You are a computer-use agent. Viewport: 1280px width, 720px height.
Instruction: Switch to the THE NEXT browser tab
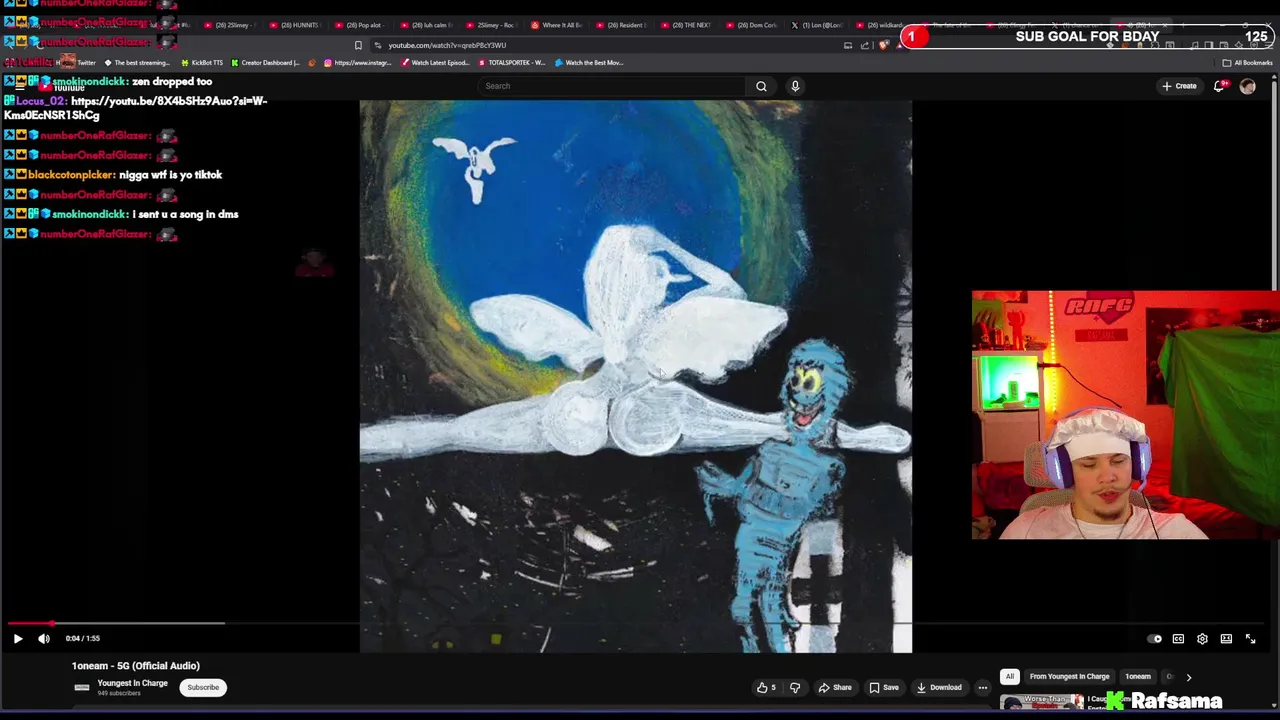click(x=687, y=25)
